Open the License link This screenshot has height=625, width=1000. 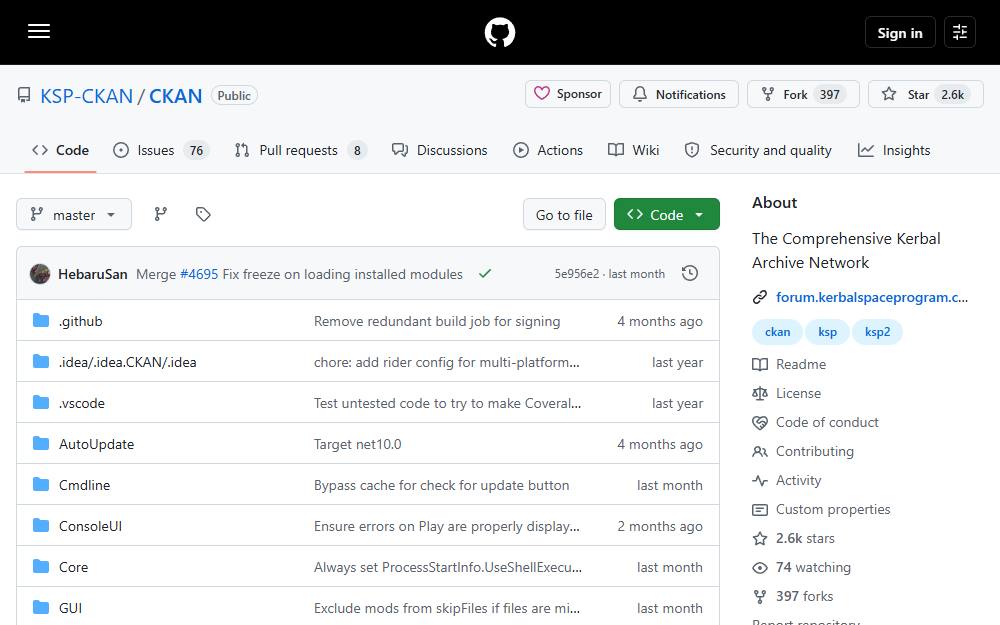(787, 393)
